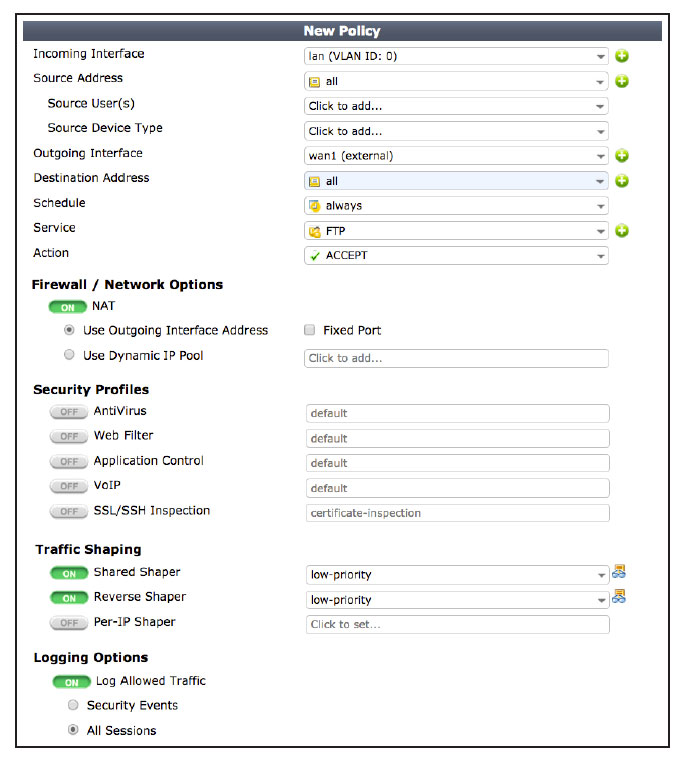The width and height of the screenshot is (680, 768).
Task: Click Application Control default profile field
Action: point(458,463)
